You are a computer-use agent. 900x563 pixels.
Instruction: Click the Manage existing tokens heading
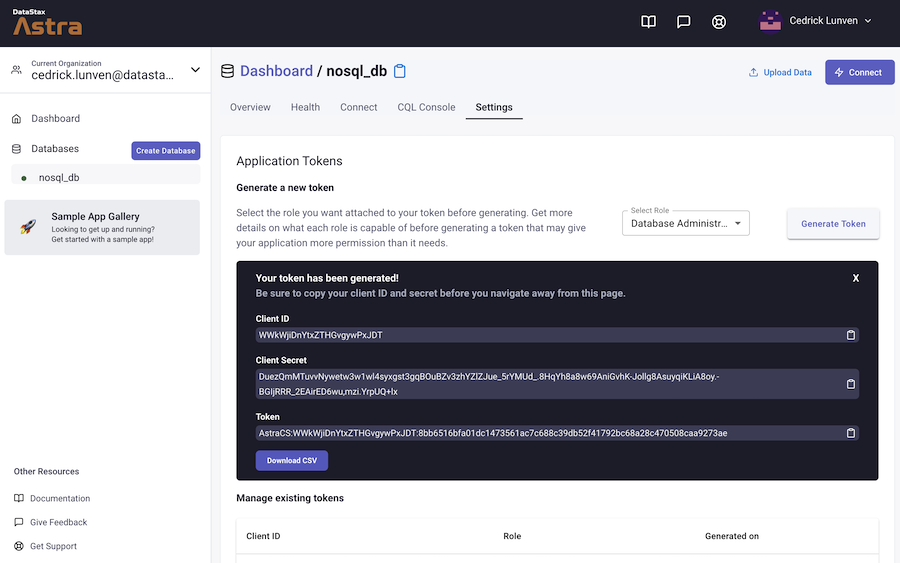pos(290,498)
